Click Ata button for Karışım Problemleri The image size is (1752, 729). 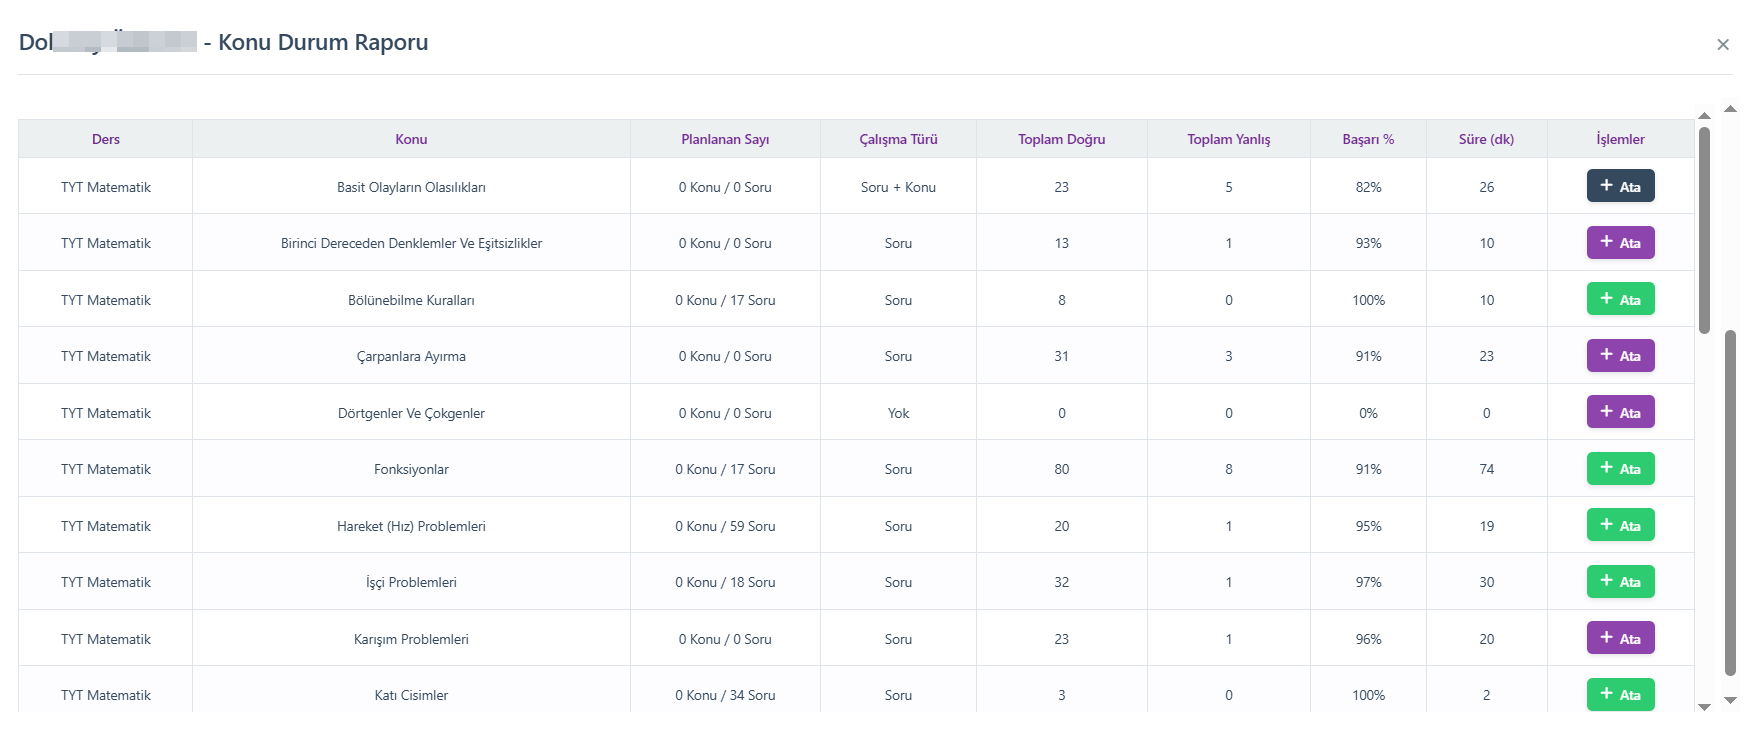(x=1620, y=638)
